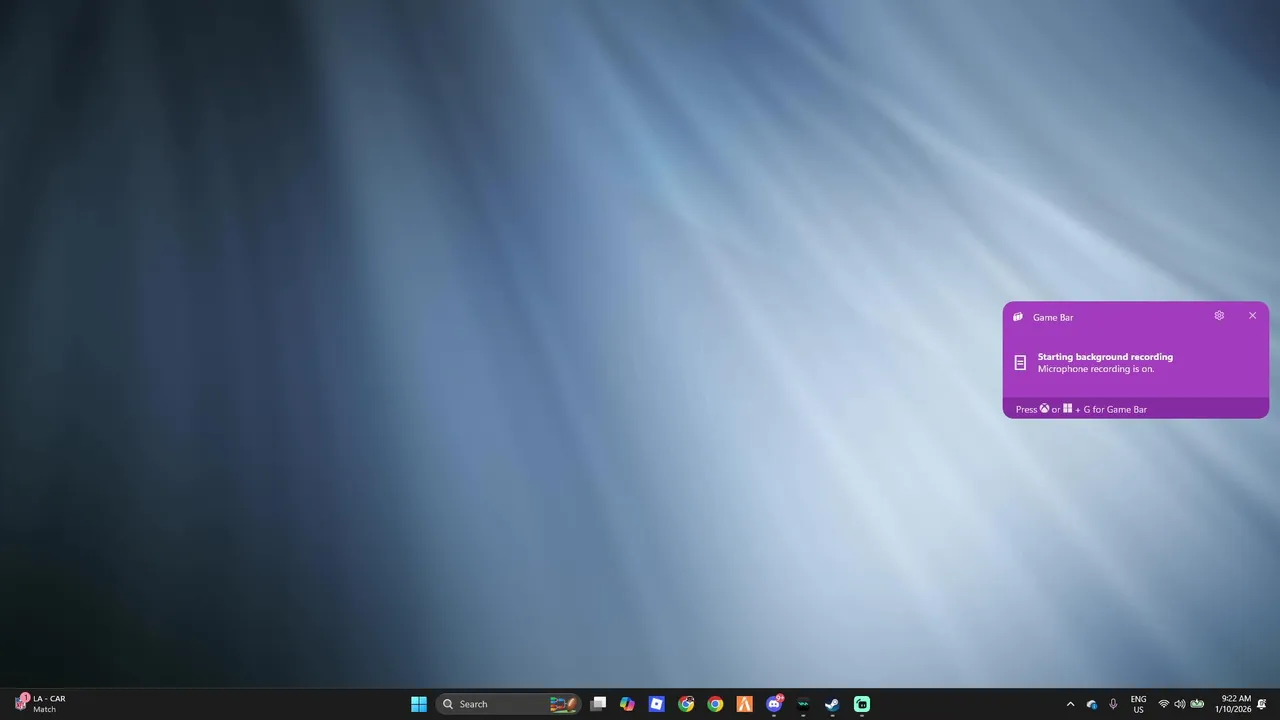Open Steam from the taskbar
This screenshot has height=720, width=1280.
click(832, 704)
